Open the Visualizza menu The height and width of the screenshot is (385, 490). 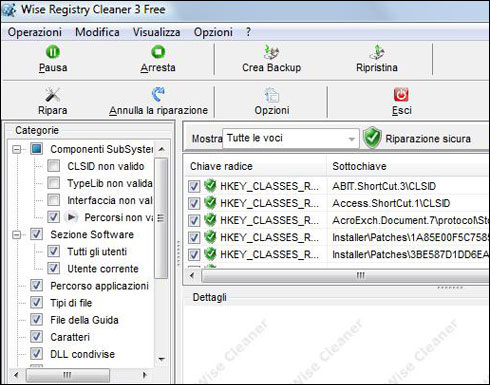(156, 32)
